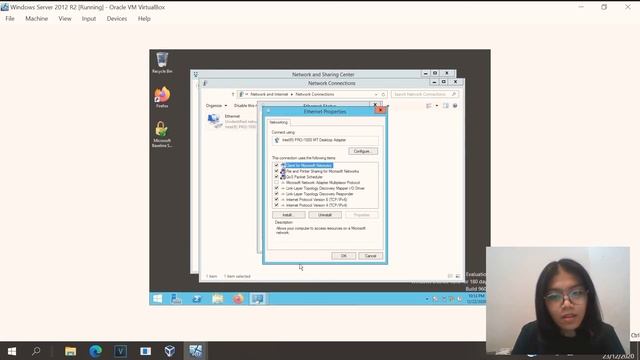
Task: Open the Recycle Bin desktop icon
Action: point(162,62)
